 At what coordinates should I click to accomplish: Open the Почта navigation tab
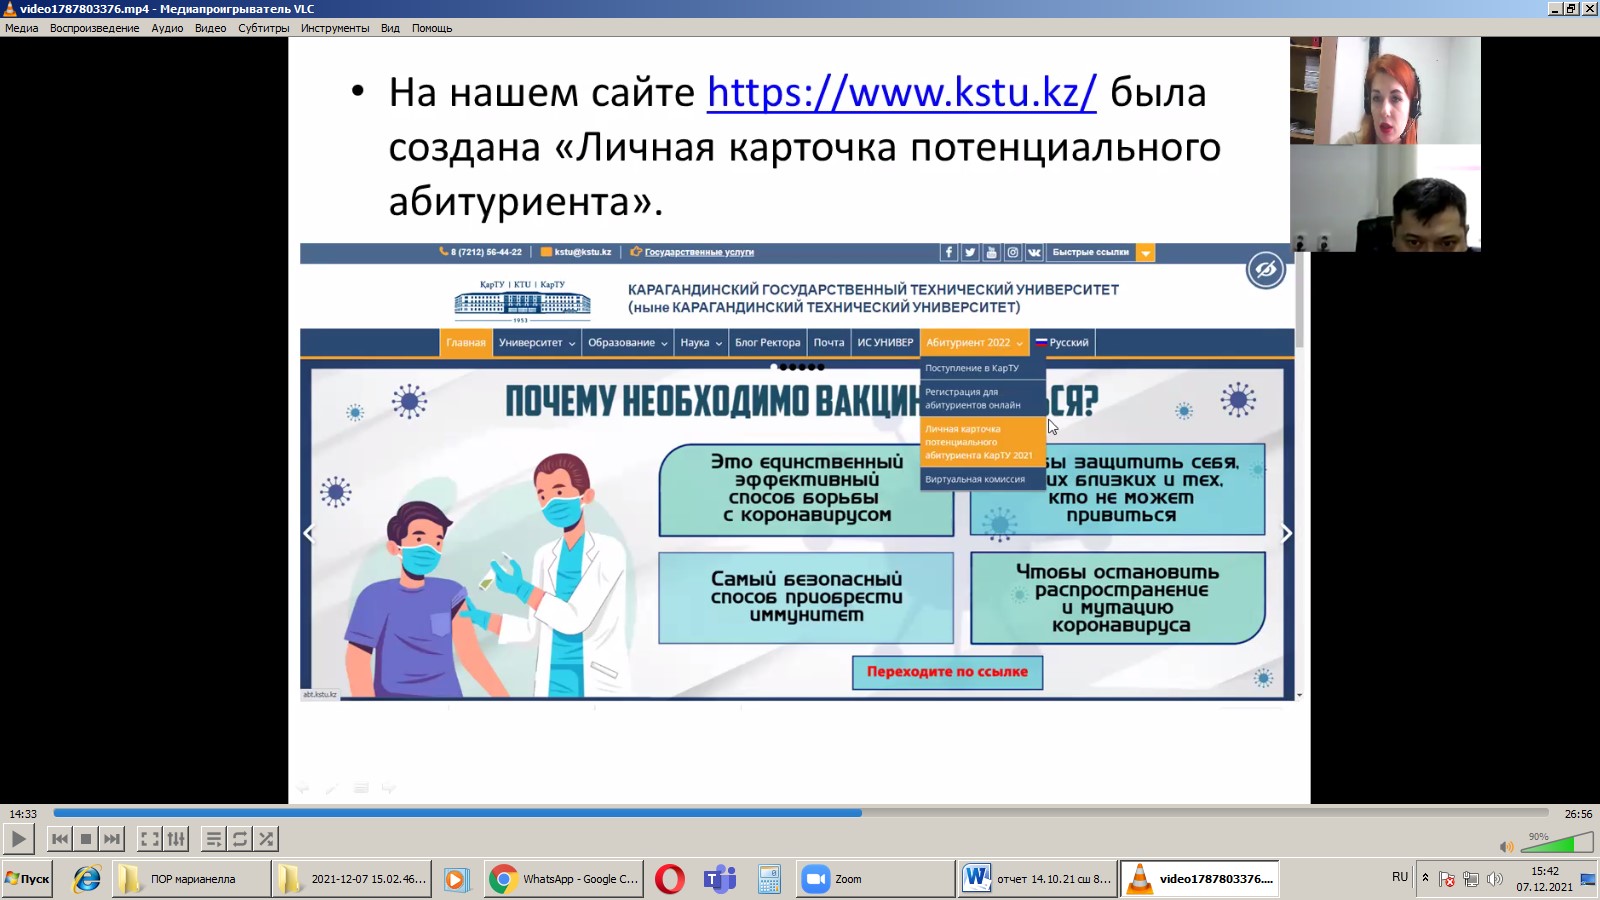pos(829,342)
